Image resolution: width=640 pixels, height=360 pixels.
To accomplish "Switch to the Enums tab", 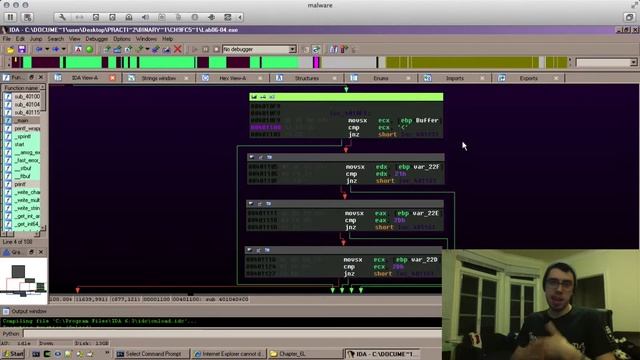I will (380, 78).
